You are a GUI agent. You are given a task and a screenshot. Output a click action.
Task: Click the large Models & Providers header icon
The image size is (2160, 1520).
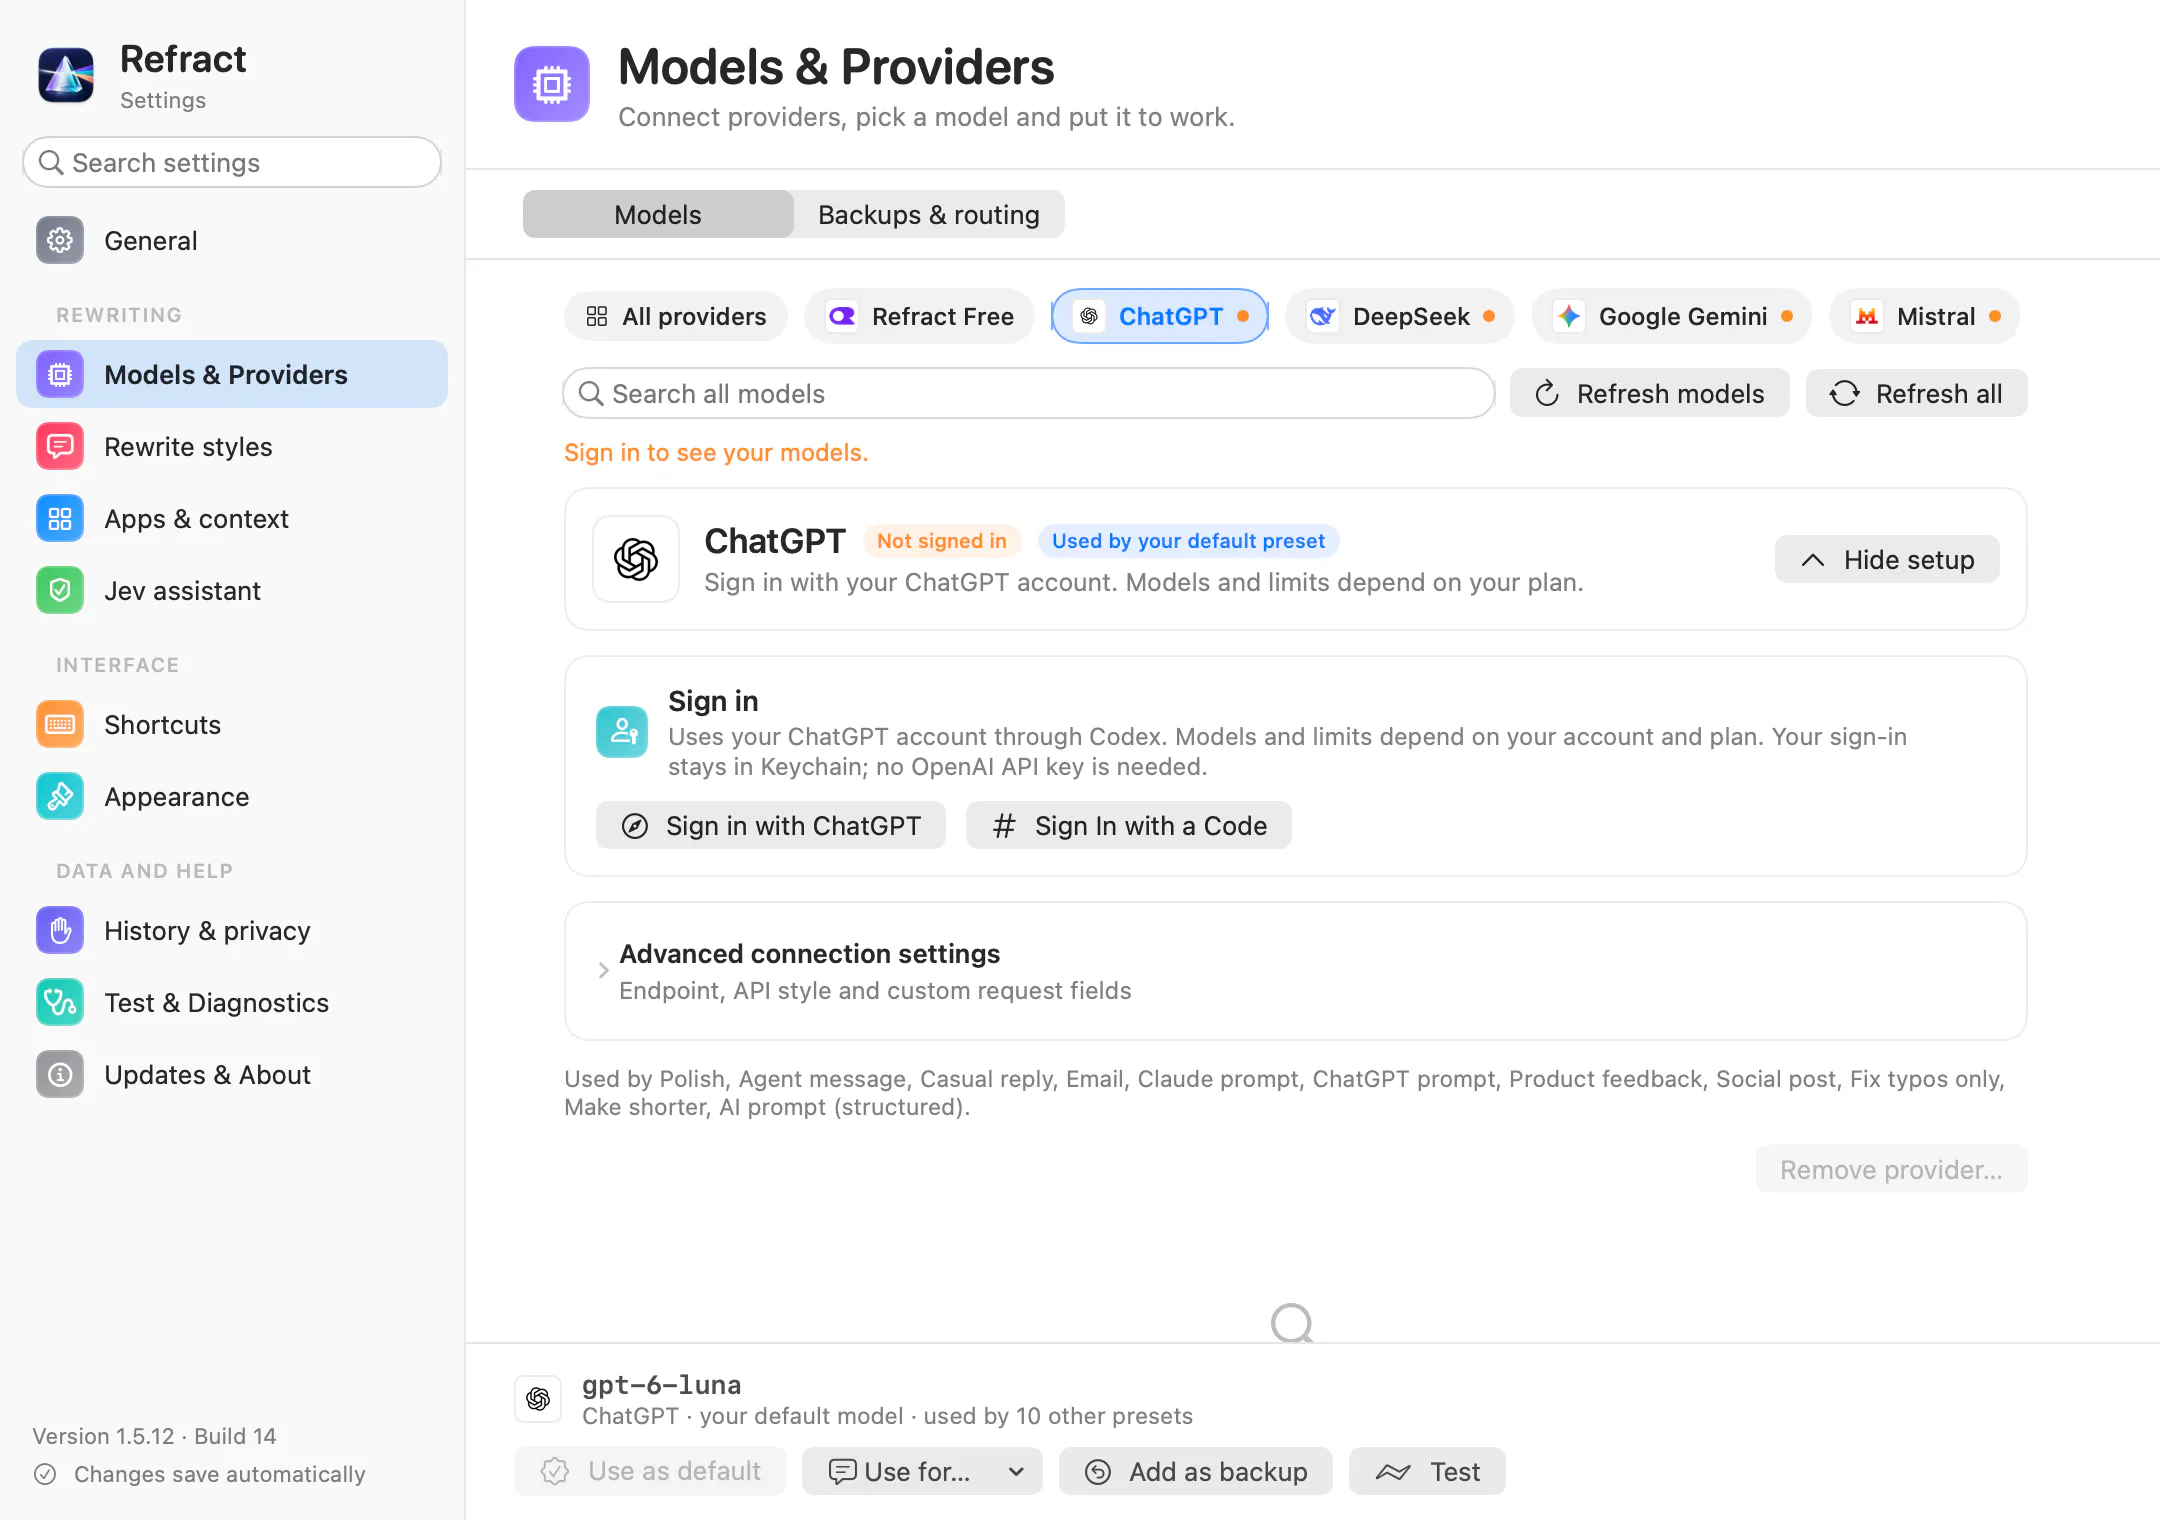(552, 84)
